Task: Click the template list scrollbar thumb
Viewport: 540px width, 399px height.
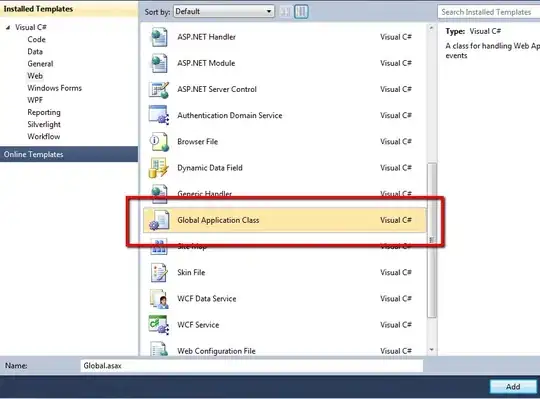Action: coord(432,240)
